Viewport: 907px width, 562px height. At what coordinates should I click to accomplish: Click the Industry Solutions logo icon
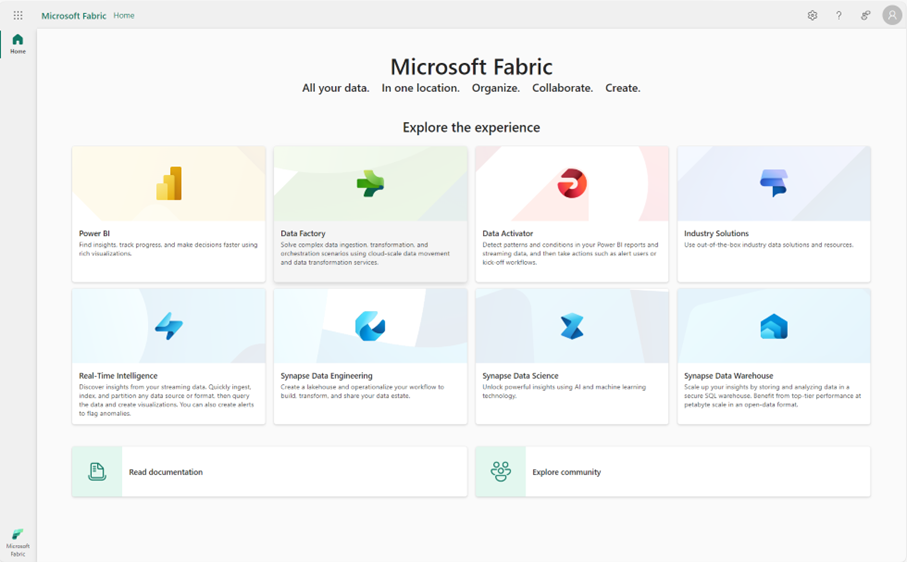(774, 183)
